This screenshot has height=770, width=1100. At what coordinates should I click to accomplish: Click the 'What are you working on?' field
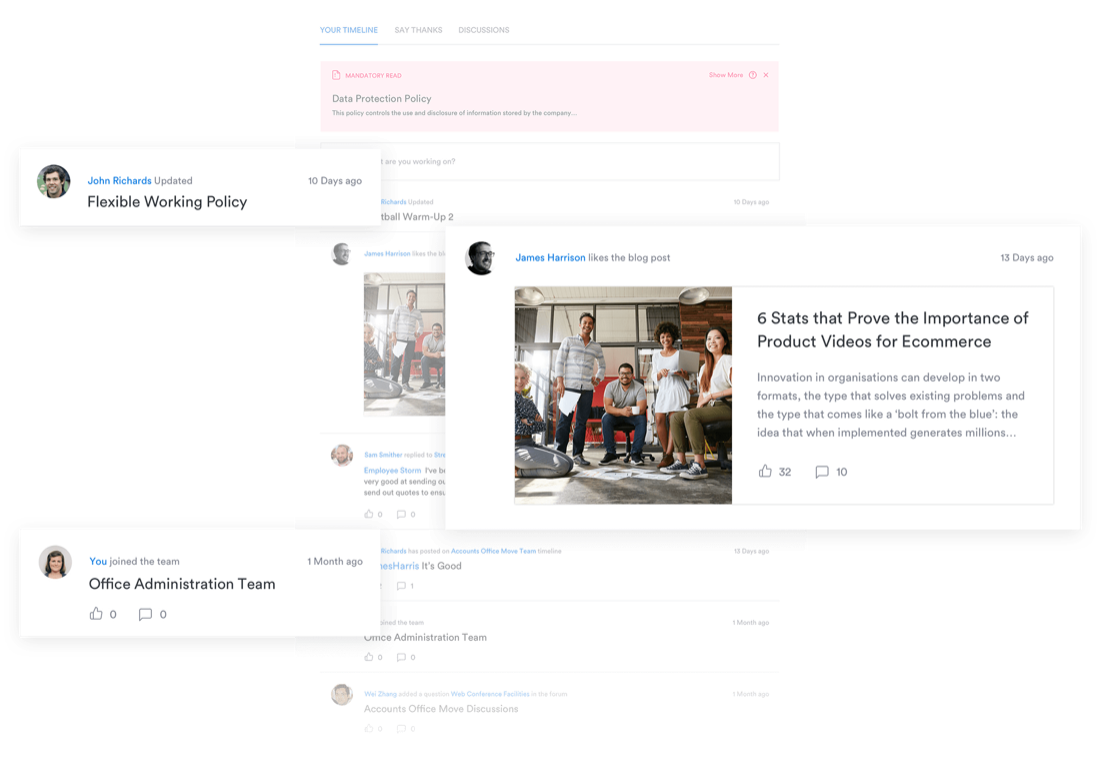(549, 161)
